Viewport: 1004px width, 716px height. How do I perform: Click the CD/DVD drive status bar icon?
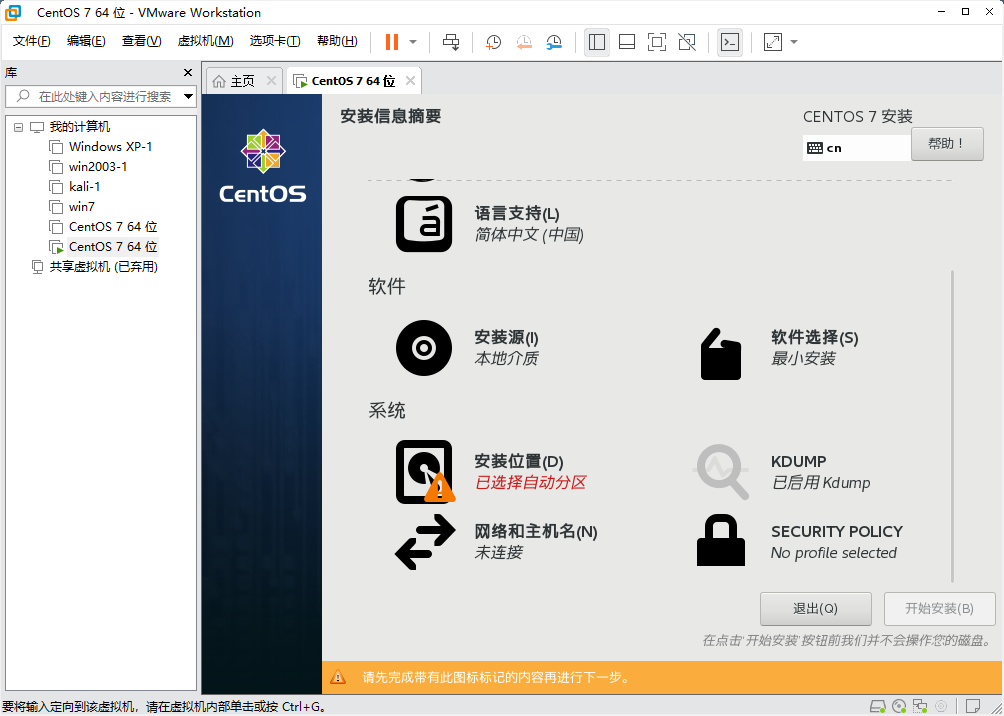point(899,706)
